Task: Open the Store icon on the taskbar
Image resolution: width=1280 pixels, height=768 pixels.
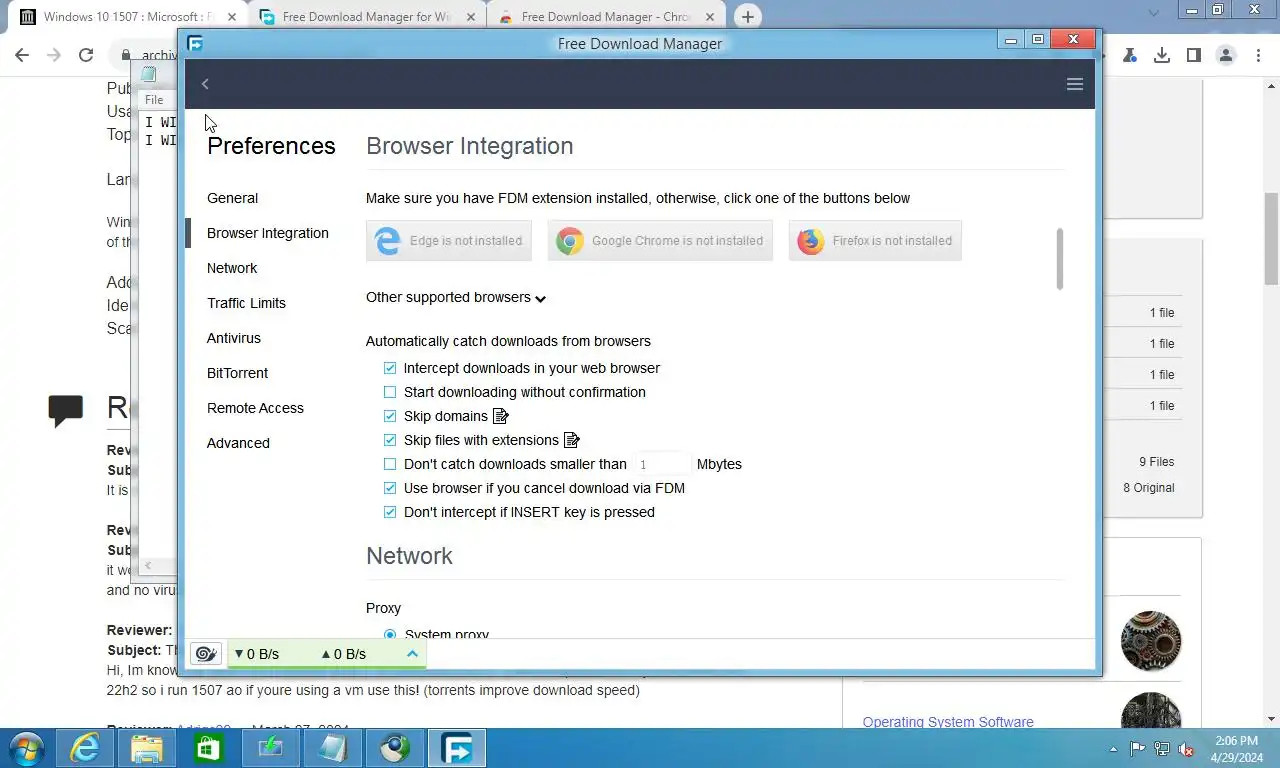Action: [x=209, y=748]
